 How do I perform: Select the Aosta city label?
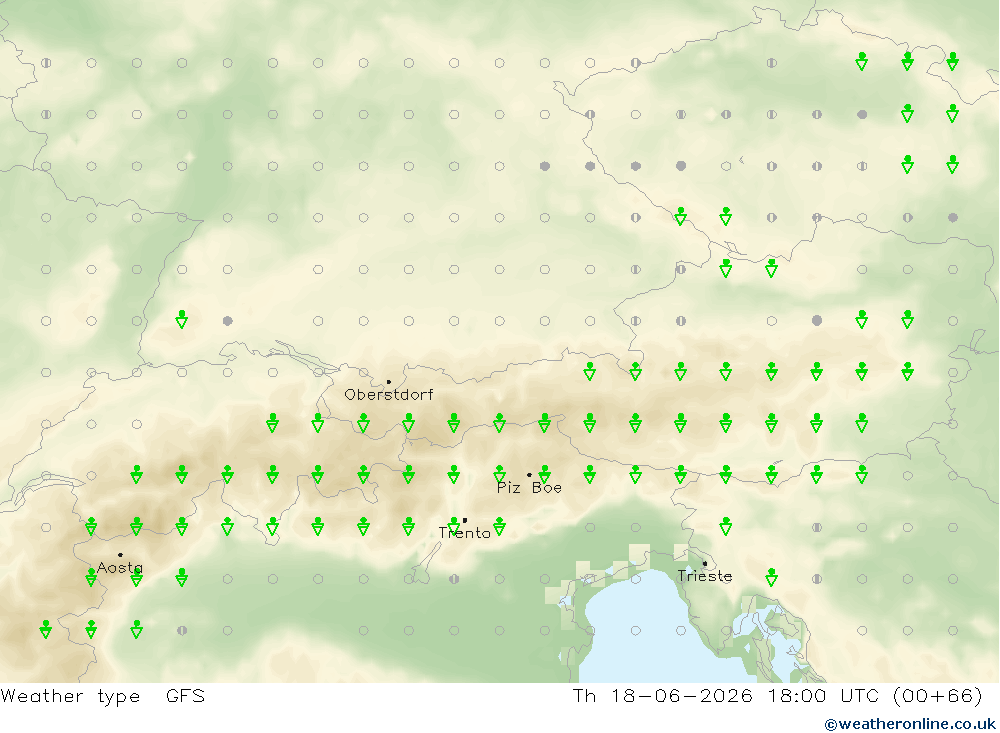120,568
